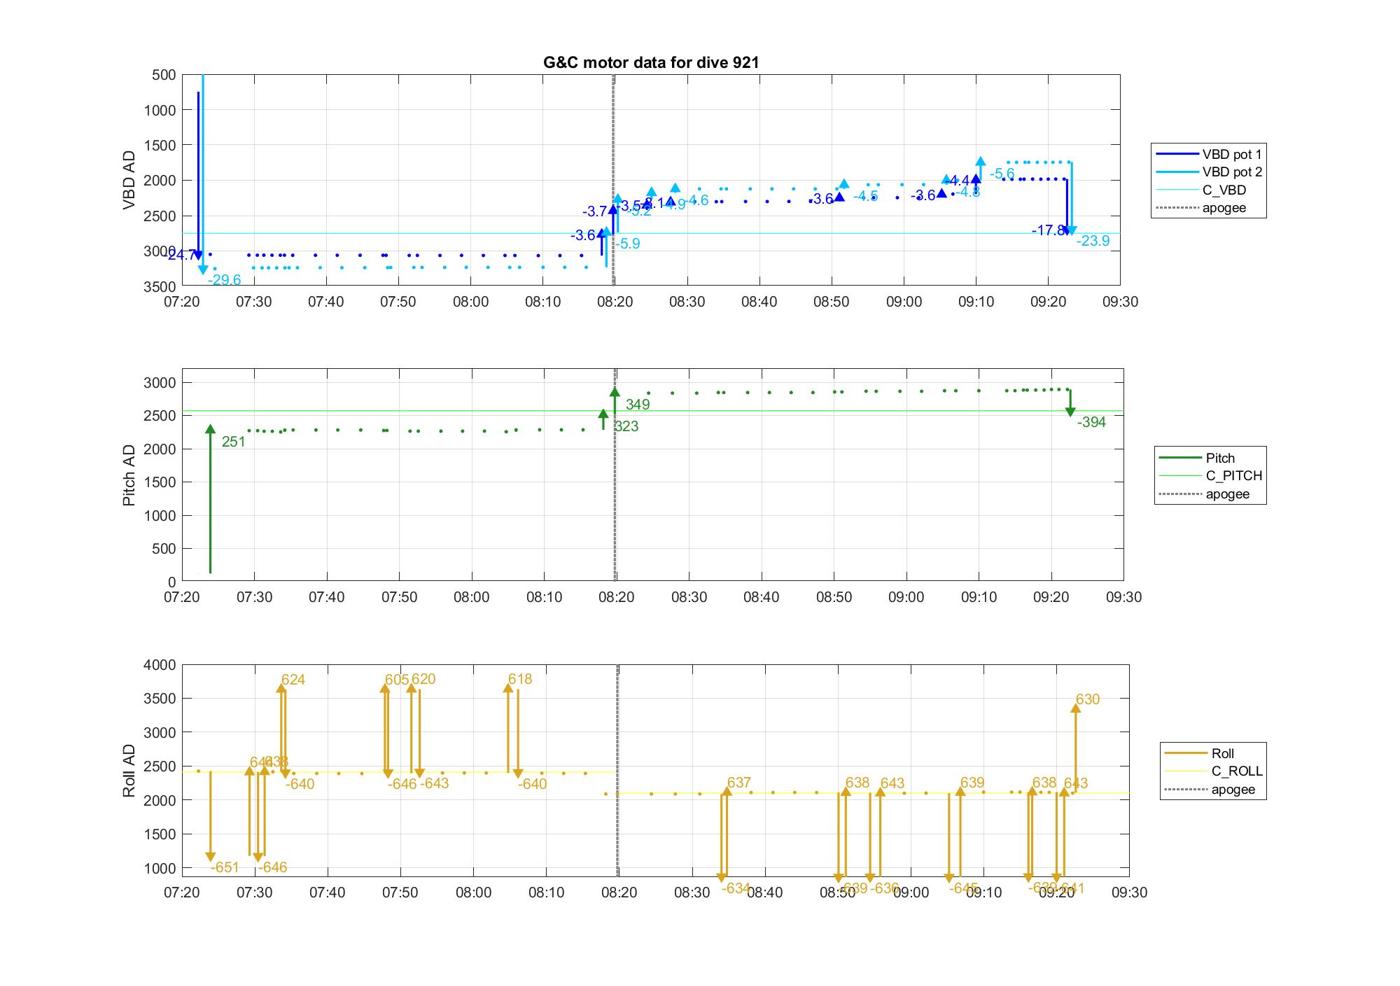Click the dotted apogee line in Roll plot
Screen dimensions: 1400x986
[618, 770]
